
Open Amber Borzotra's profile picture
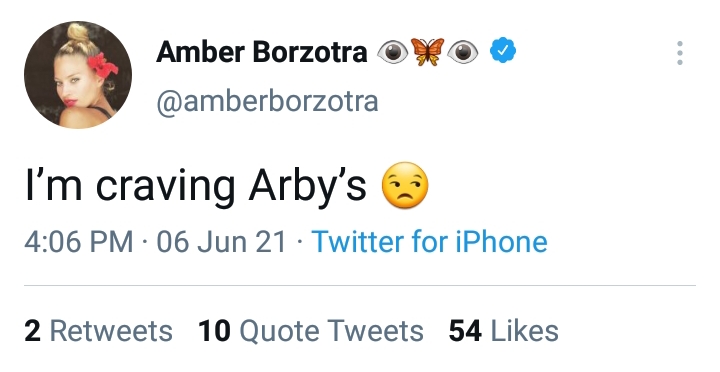(x=78, y=75)
